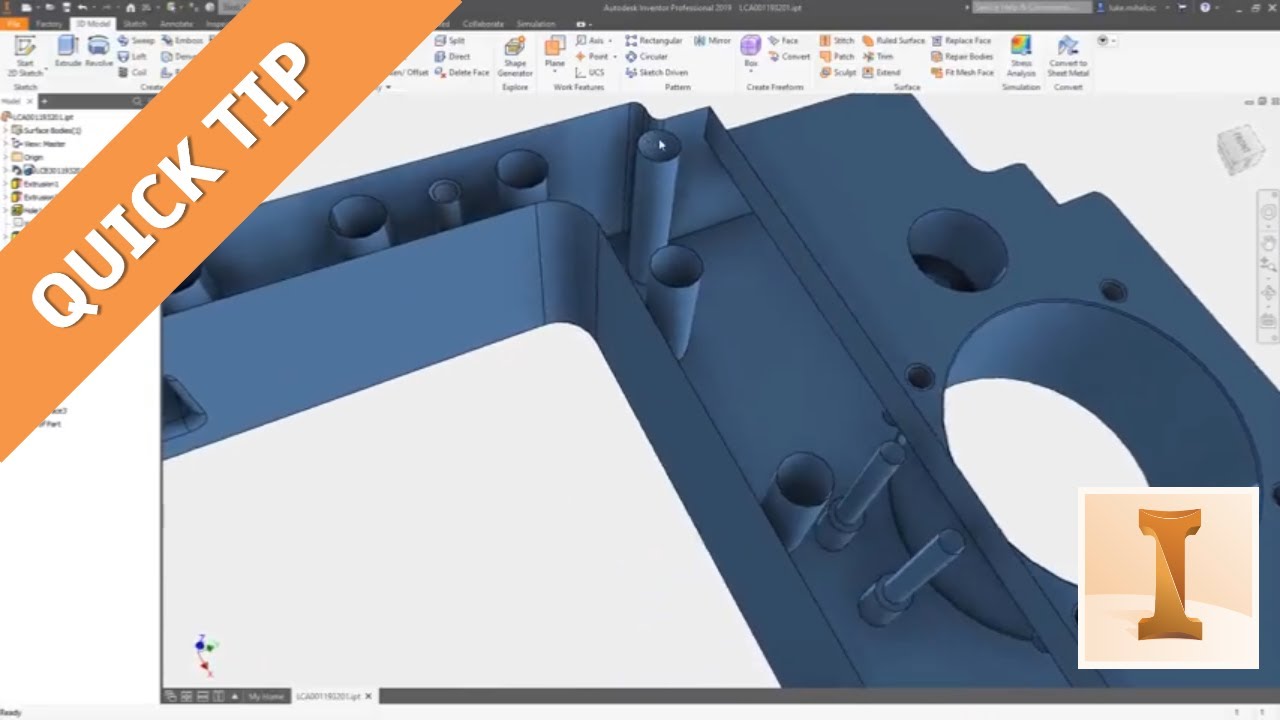Screen dimensions: 1280x720
Task: Click the Ruled Surface tool
Action: click(893, 41)
